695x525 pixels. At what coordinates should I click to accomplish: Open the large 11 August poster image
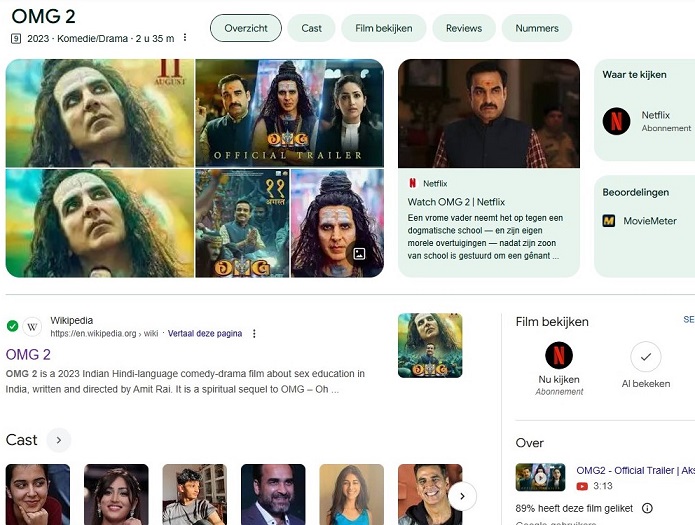100,113
